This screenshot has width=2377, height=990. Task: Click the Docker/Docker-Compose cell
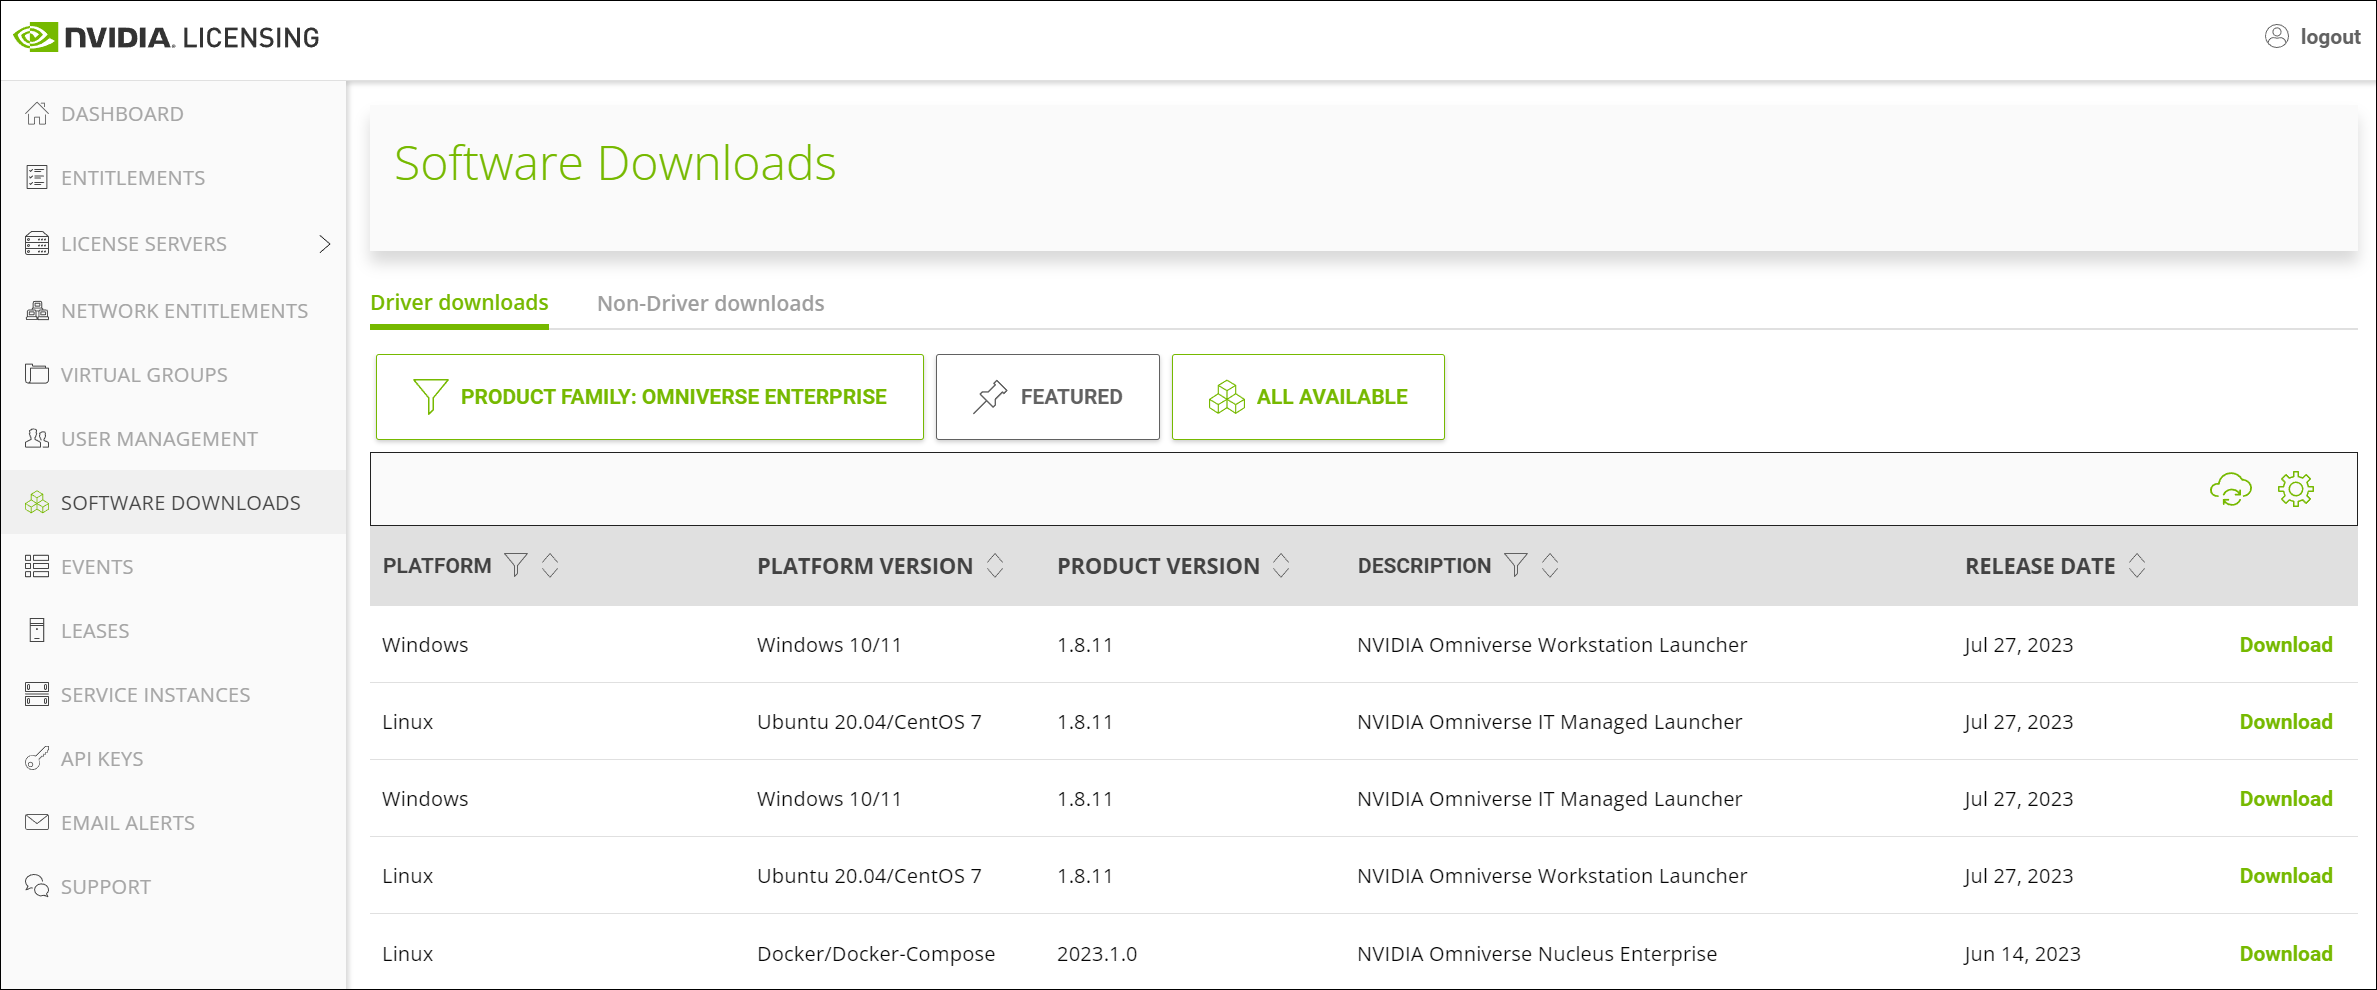click(876, 953)
